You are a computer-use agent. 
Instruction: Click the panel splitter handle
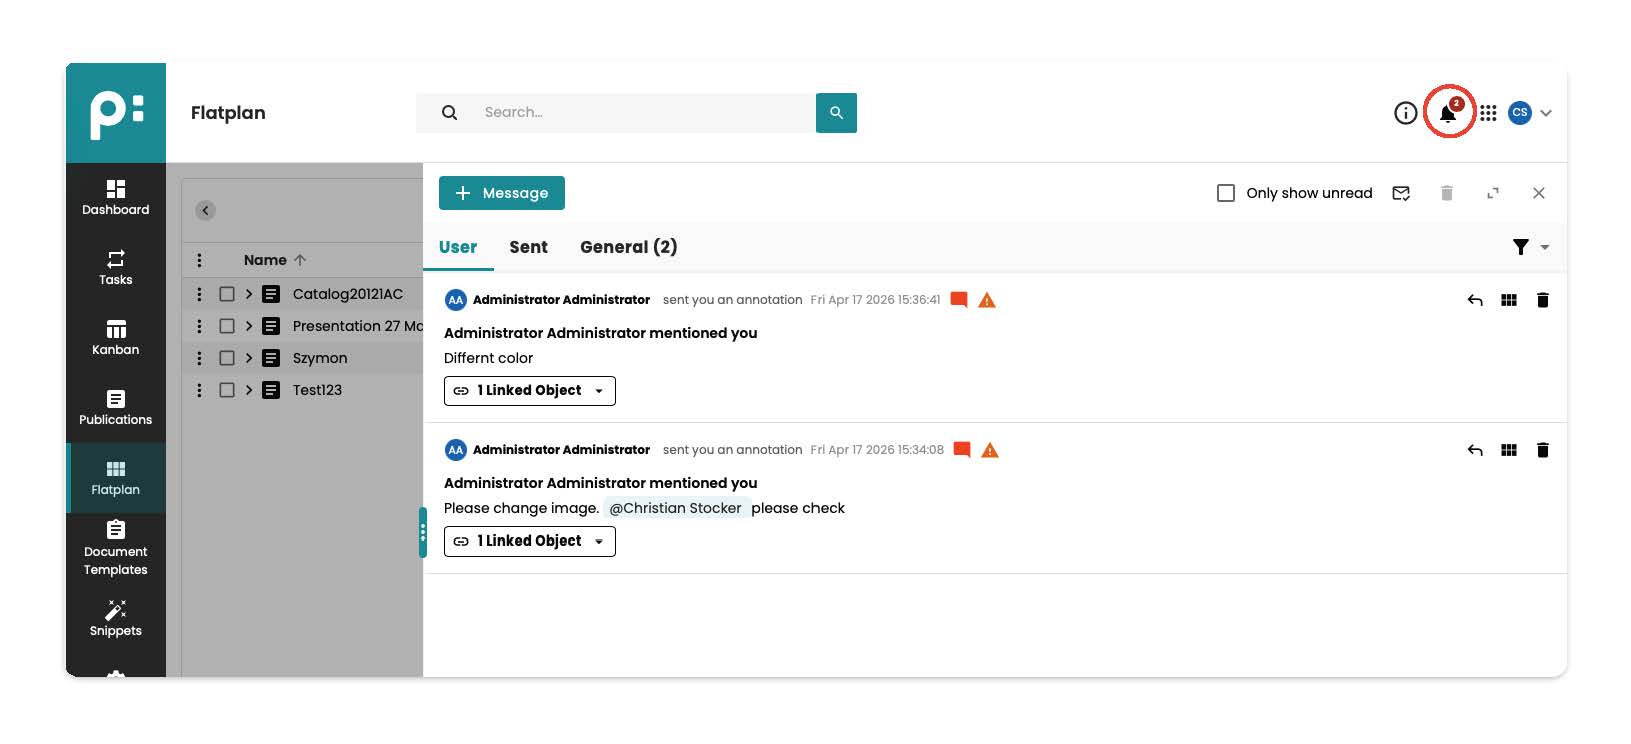click(x=423, y=533)
